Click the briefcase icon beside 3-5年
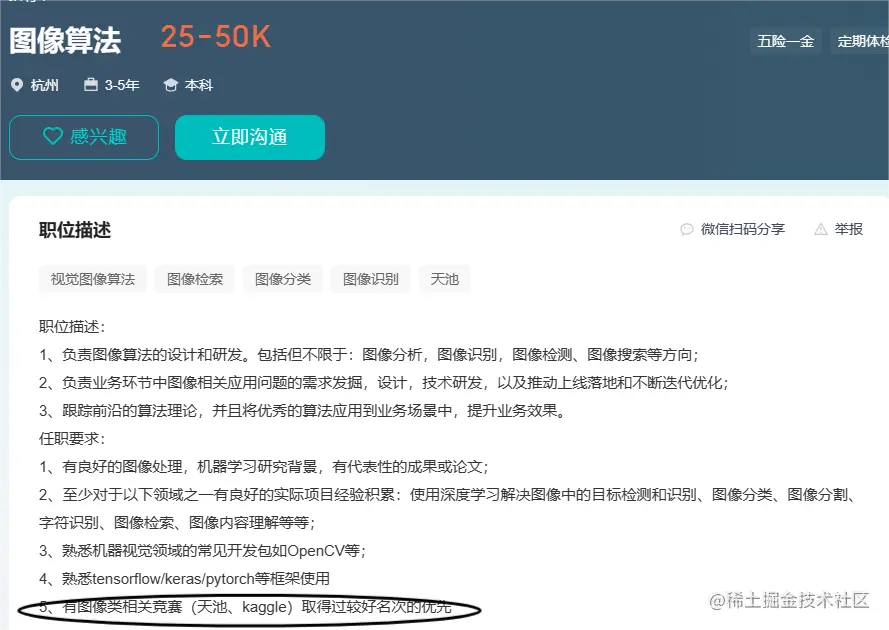 point(91,84)
